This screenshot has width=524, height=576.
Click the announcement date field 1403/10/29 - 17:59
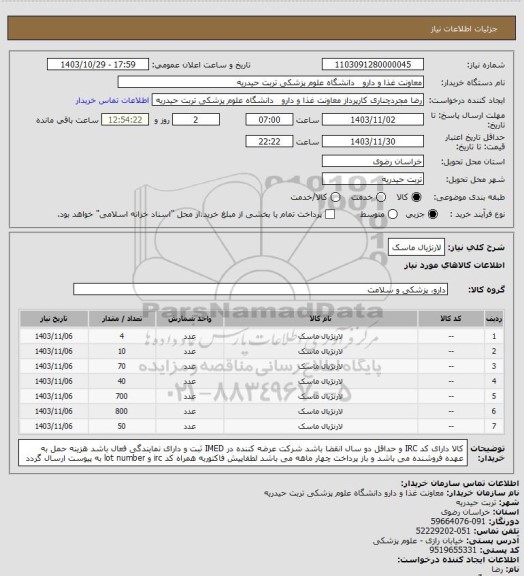tap(98, 64)
